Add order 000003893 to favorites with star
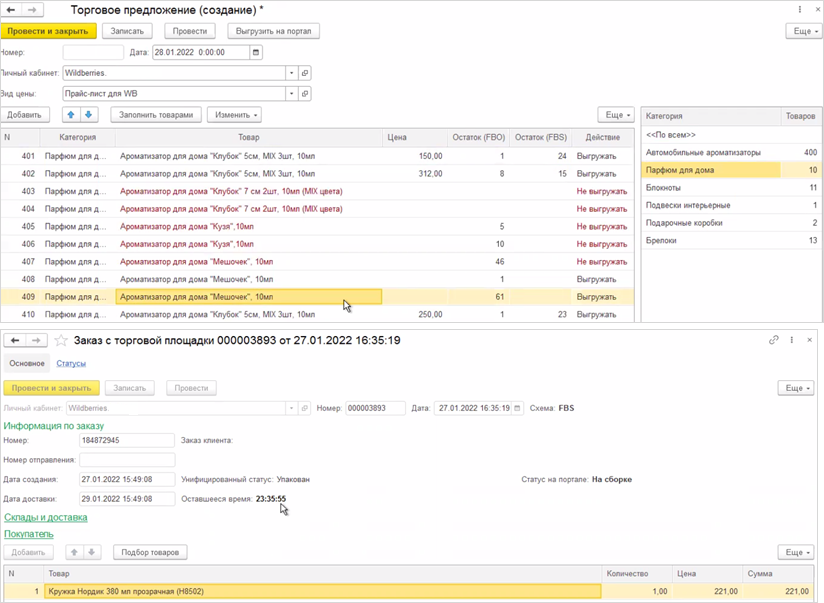The height and width of the screenshot is (603, 824). click(x=60, y=341)
